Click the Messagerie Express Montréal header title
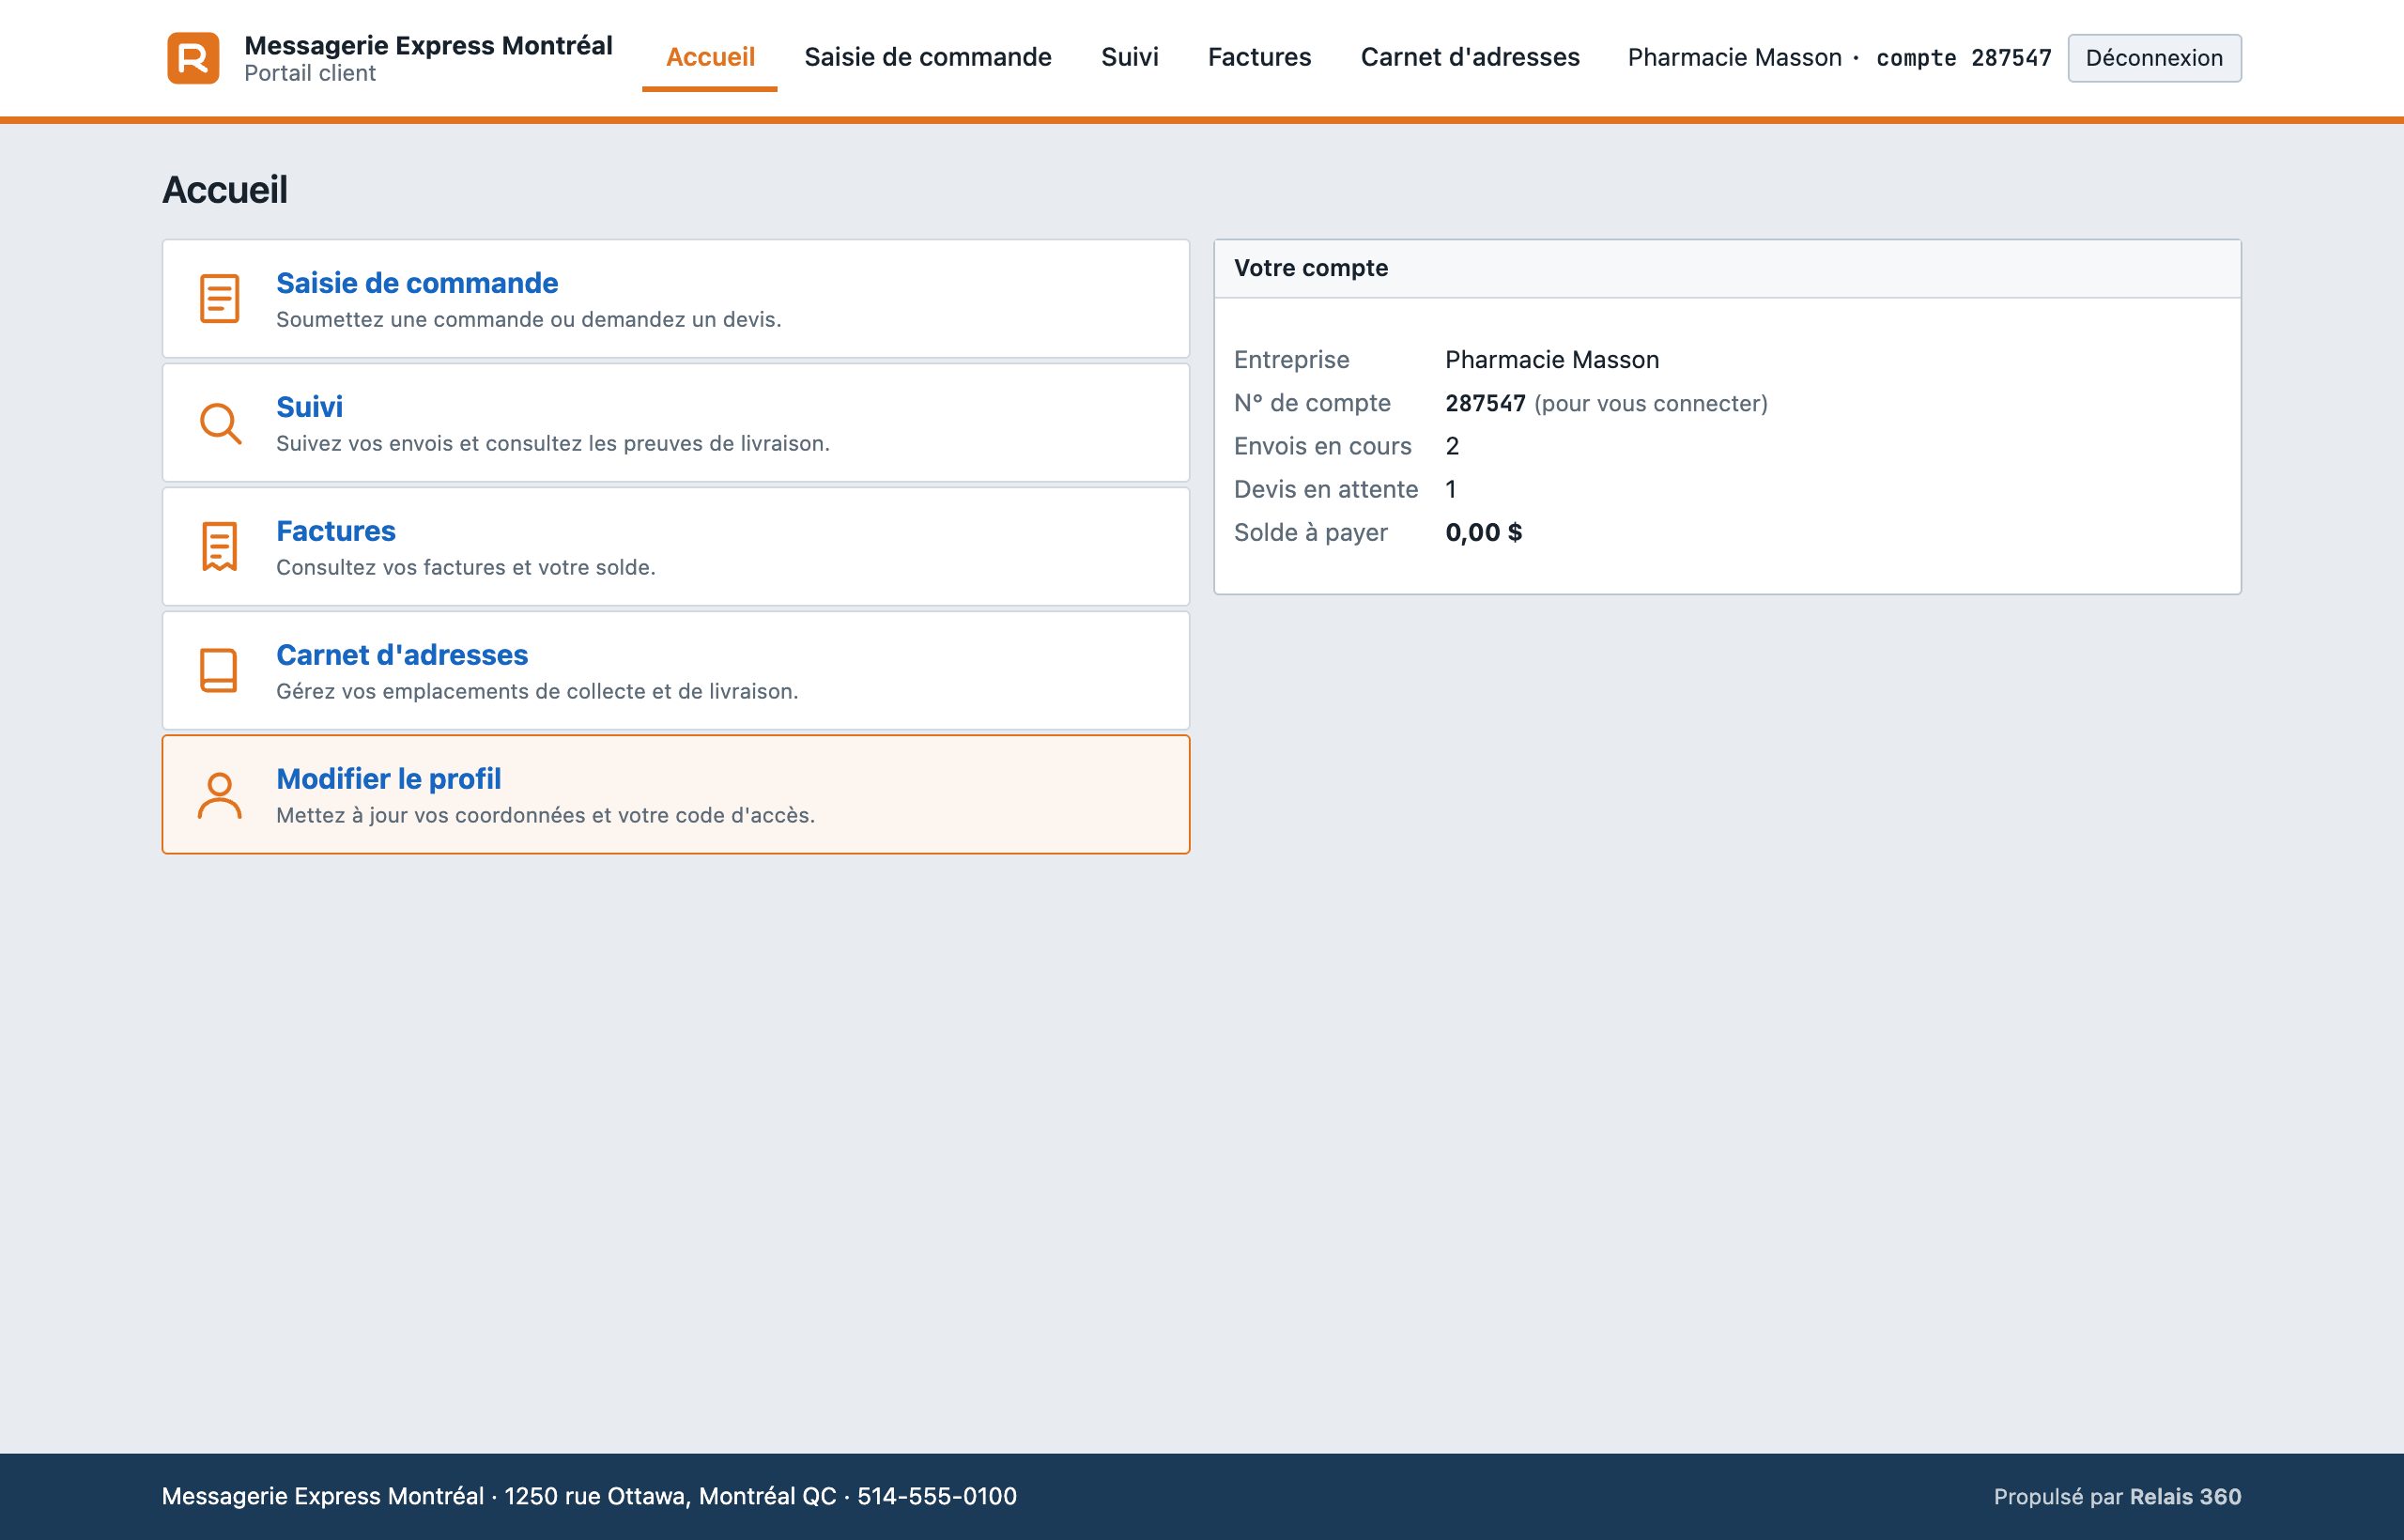2404x1540 pixels. pyautogui.click(x=428, y=45)
